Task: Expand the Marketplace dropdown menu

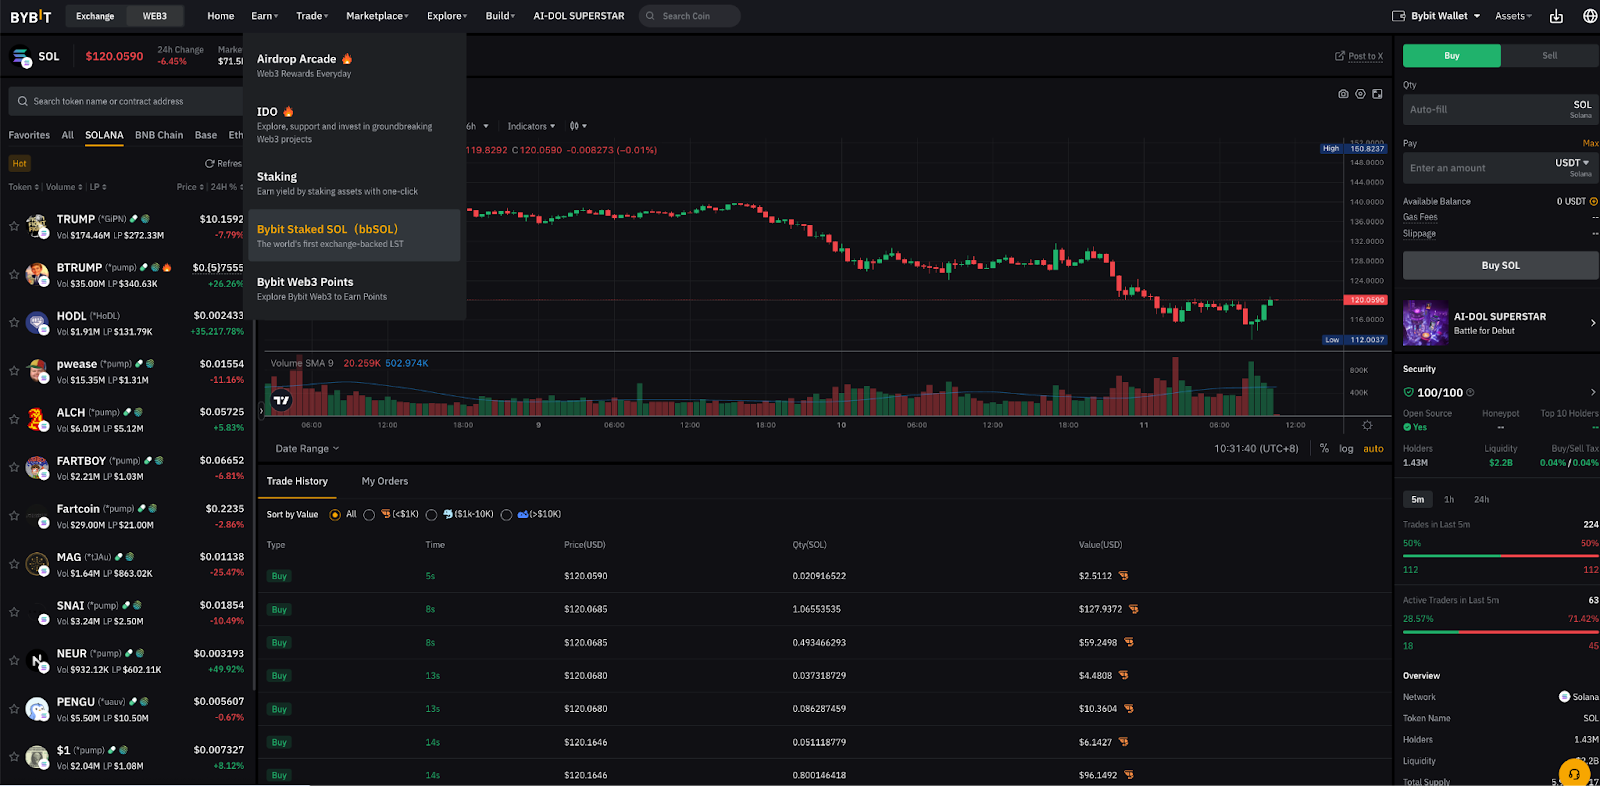Action: 377,16
